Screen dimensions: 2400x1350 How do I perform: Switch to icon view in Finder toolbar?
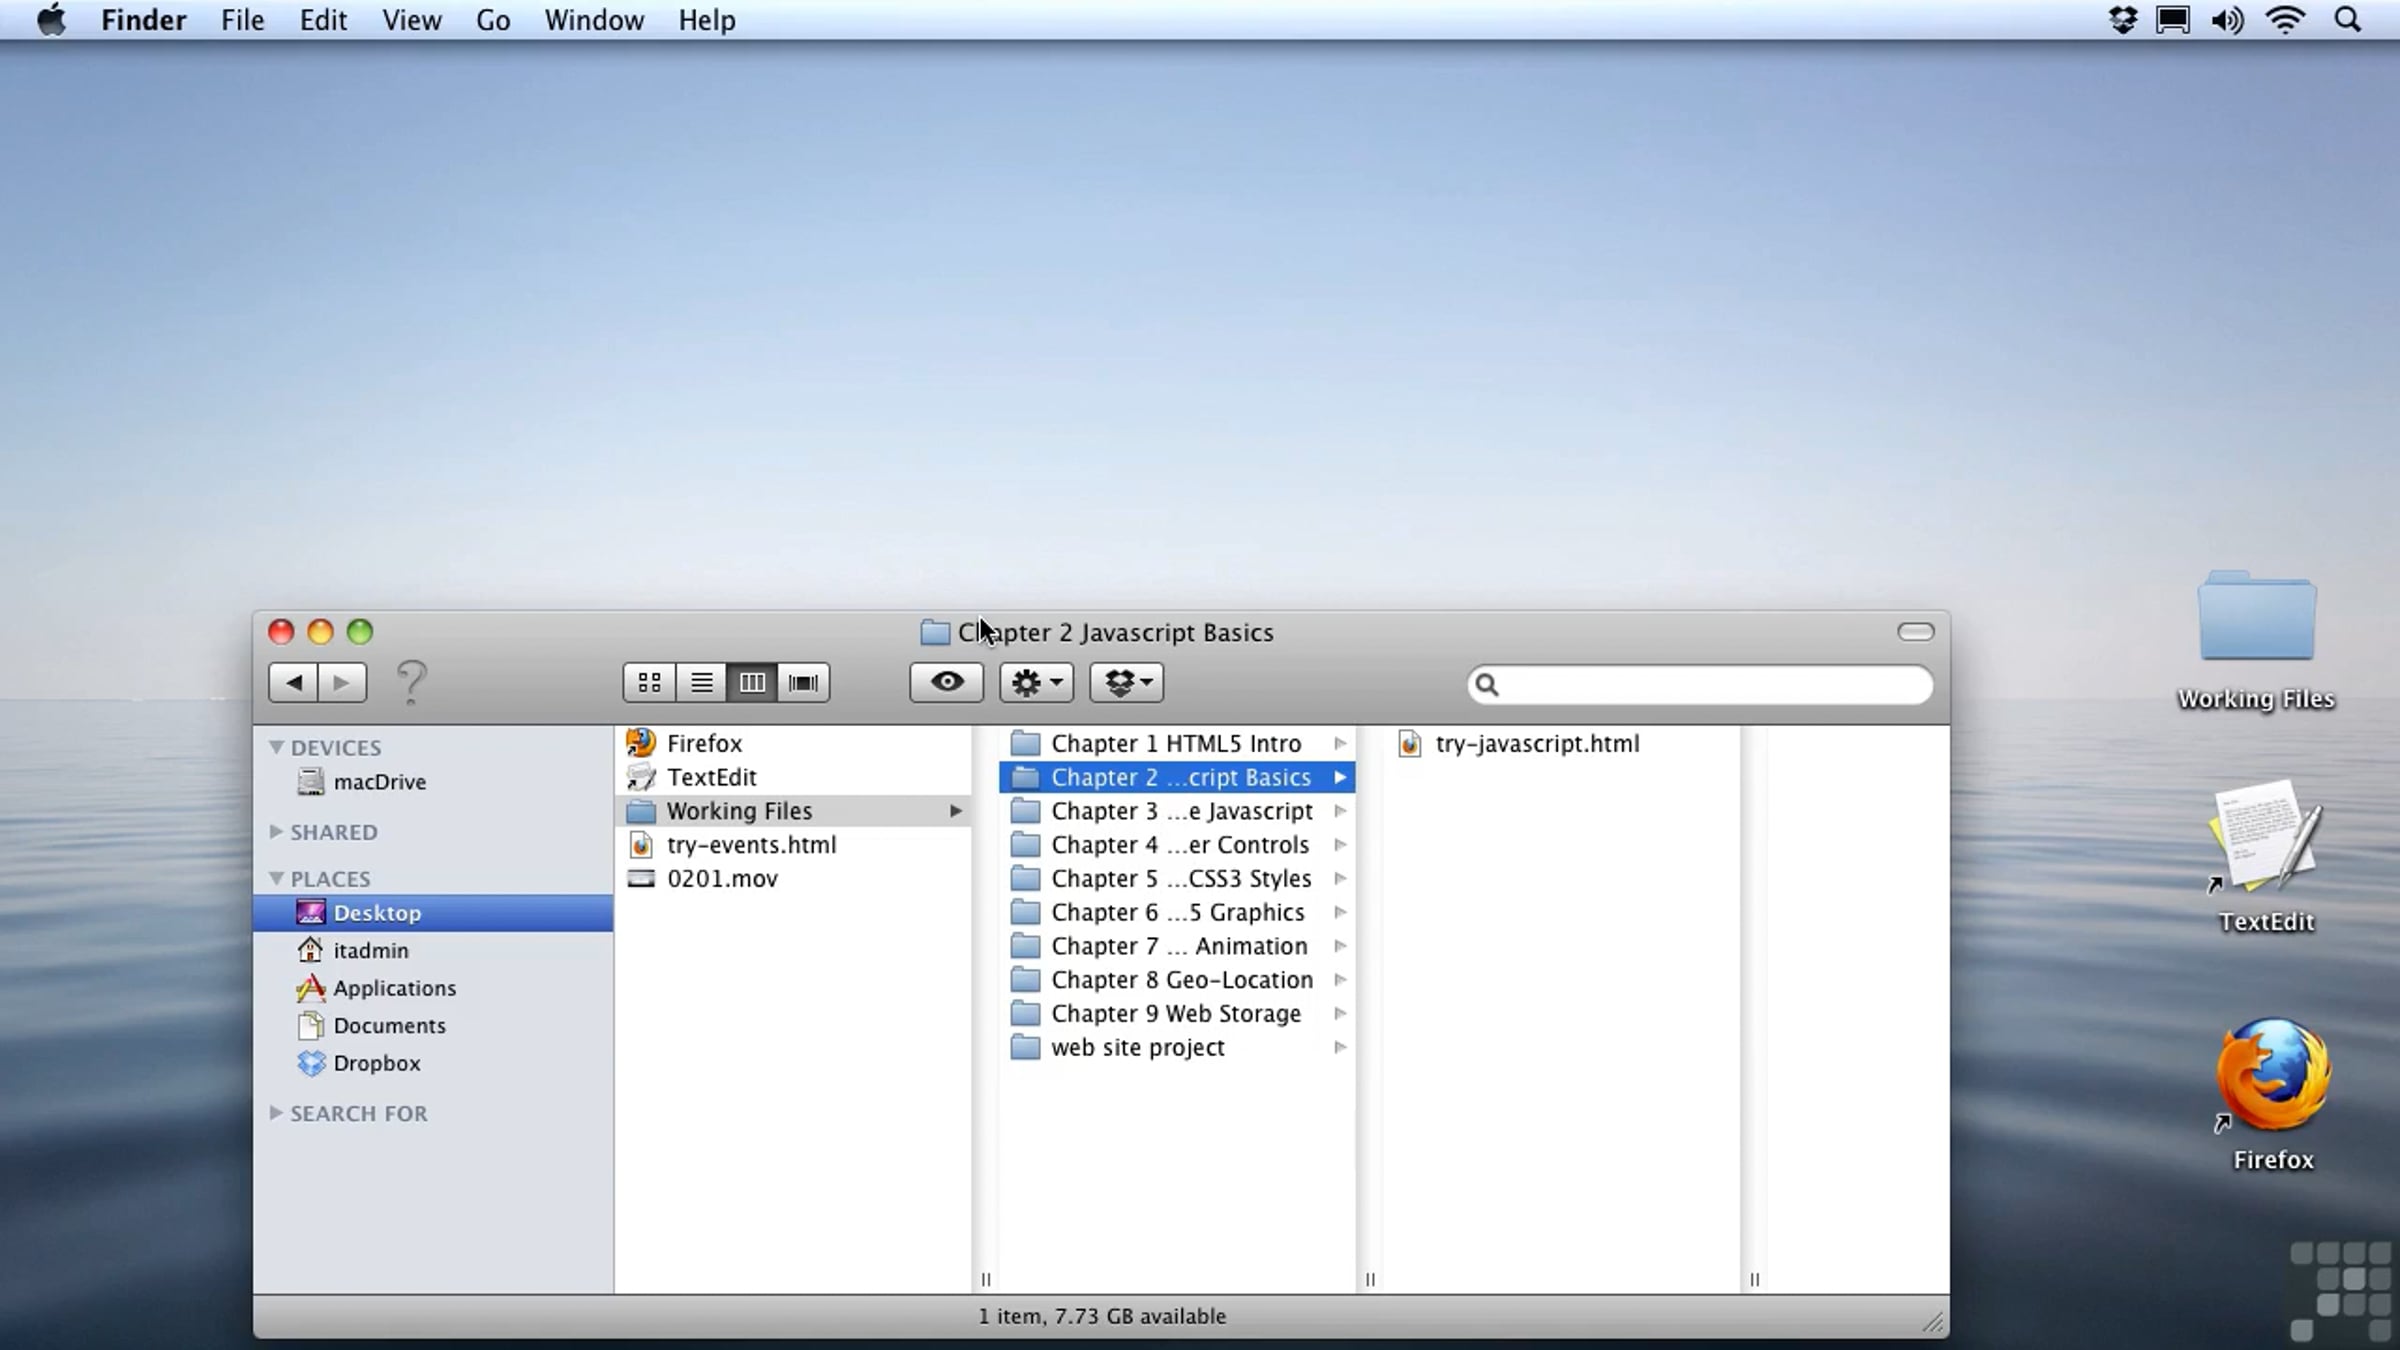click(x=649, y=683)
